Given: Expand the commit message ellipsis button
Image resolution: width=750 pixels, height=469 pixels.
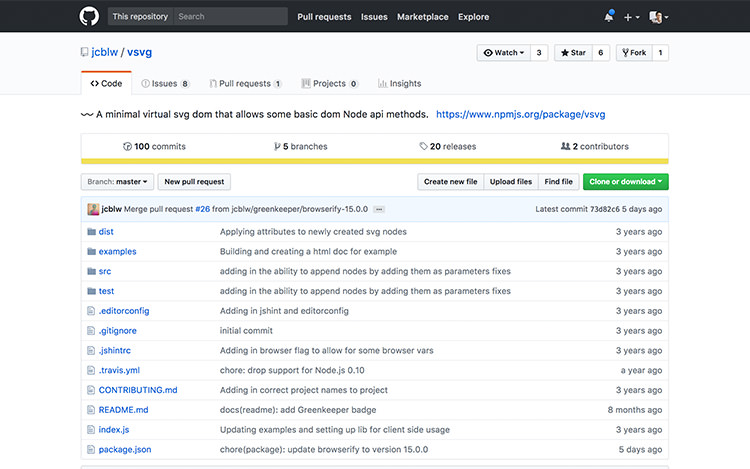Looking at the screenshot, I should [x=379, y=209].
